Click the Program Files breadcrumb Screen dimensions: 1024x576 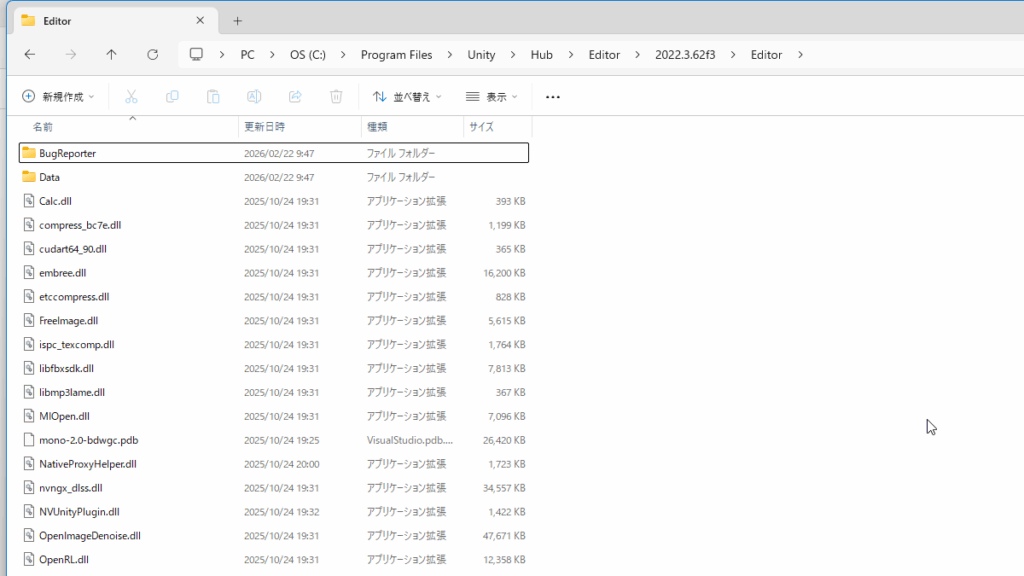pyautogui.click(x=396, y=55)
